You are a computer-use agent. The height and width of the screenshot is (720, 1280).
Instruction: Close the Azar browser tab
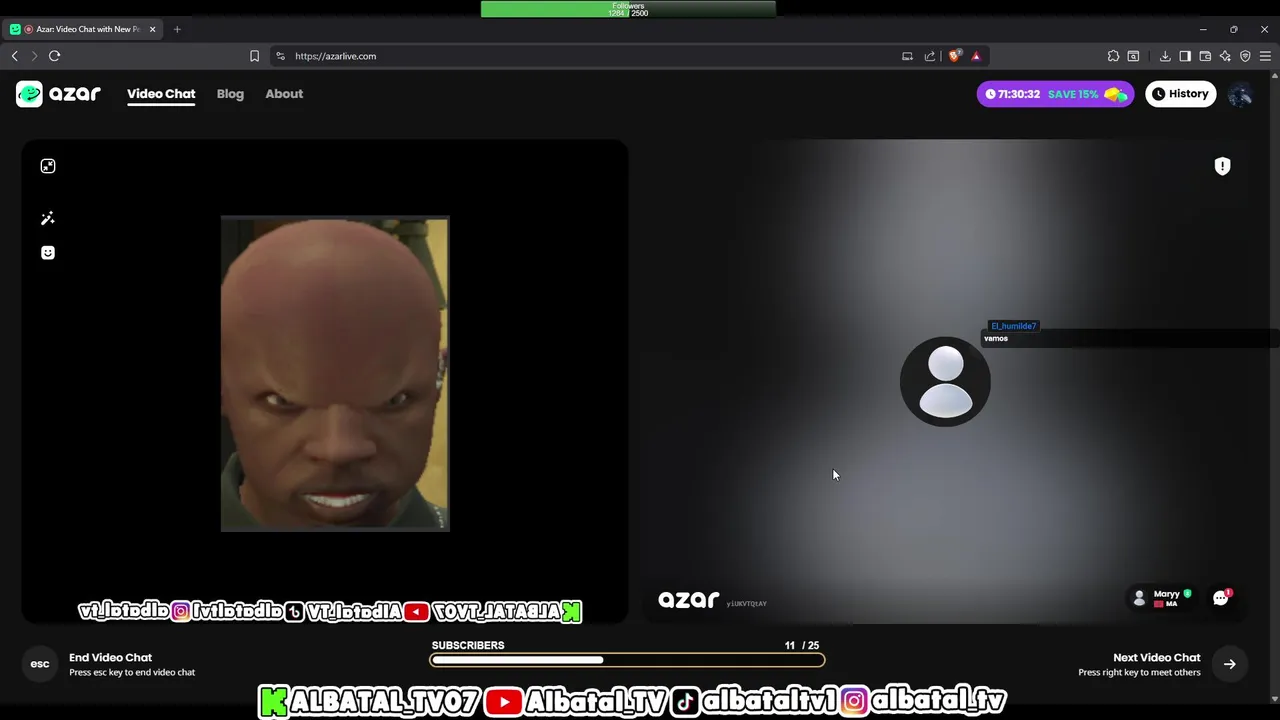[x=153, y=29]
